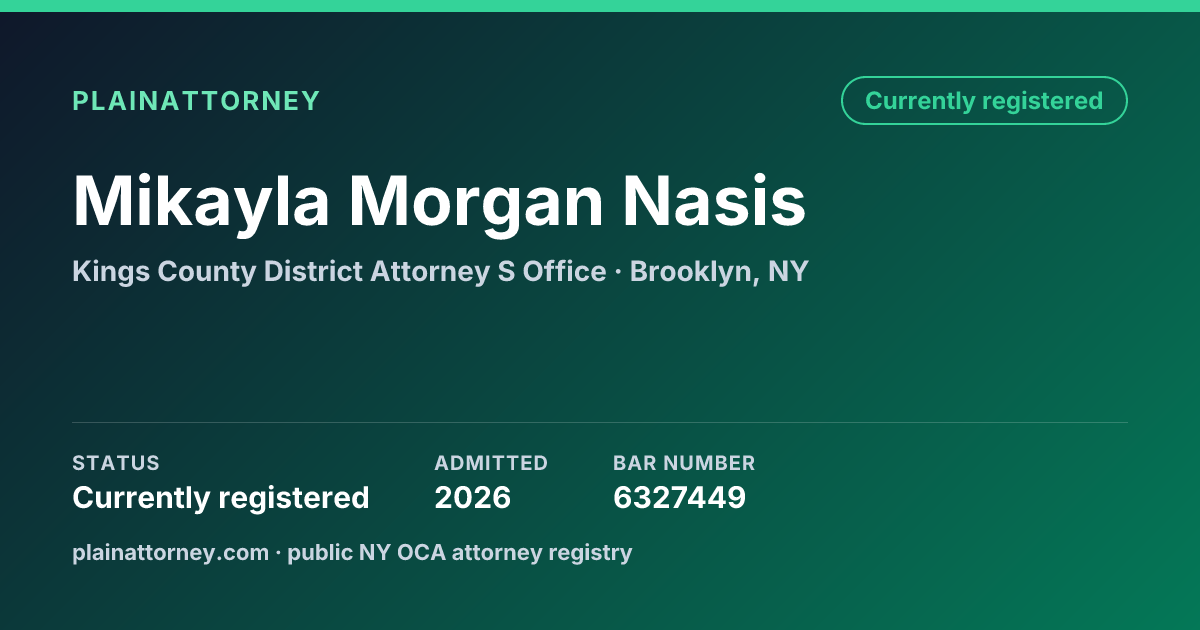The height and width of the screenshot is (630, 1200).
Task: Select the bar number 6327449
Action: [x=679, y=498]
